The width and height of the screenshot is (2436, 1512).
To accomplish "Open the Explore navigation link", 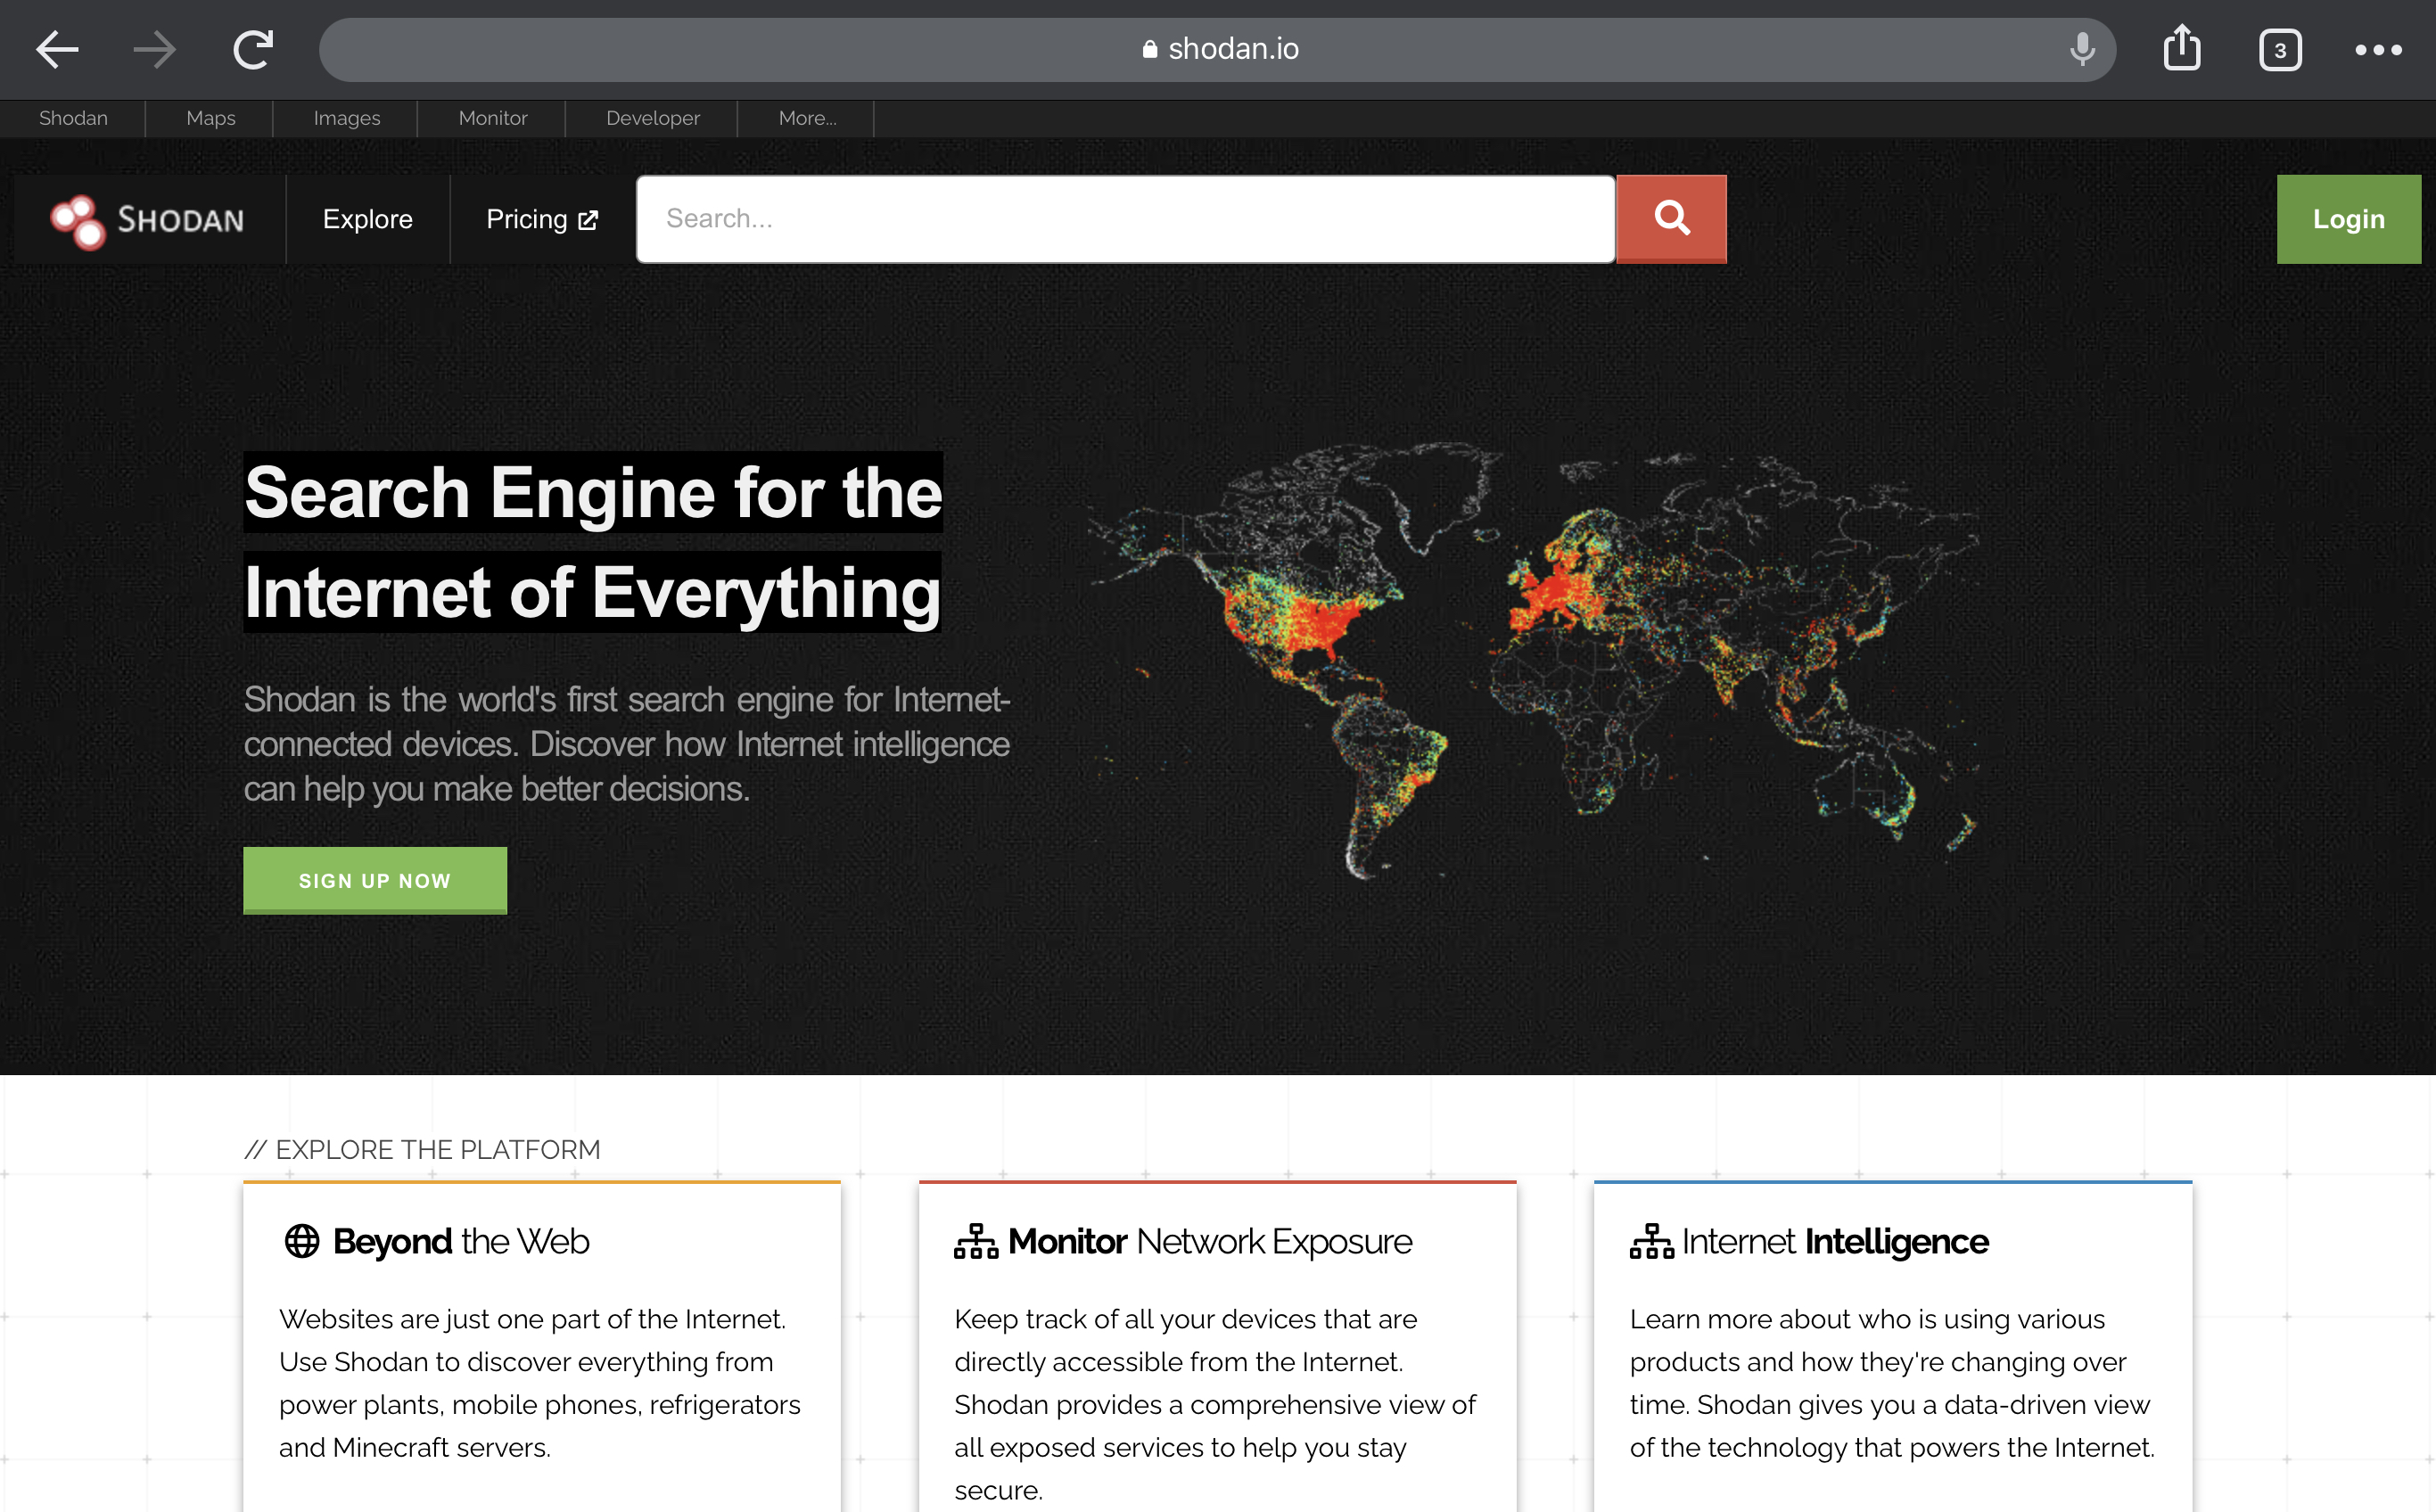I will (367, 219).
